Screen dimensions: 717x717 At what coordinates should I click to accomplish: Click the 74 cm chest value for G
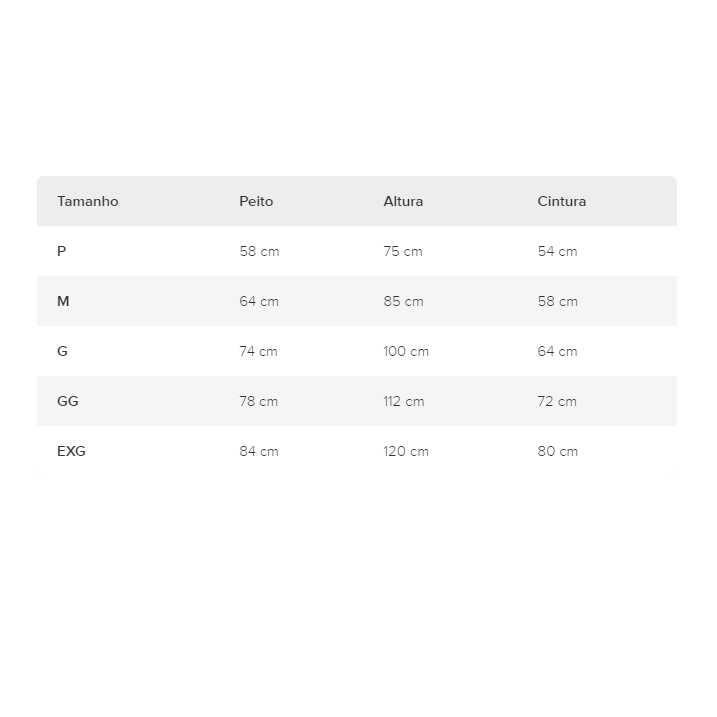258,351
